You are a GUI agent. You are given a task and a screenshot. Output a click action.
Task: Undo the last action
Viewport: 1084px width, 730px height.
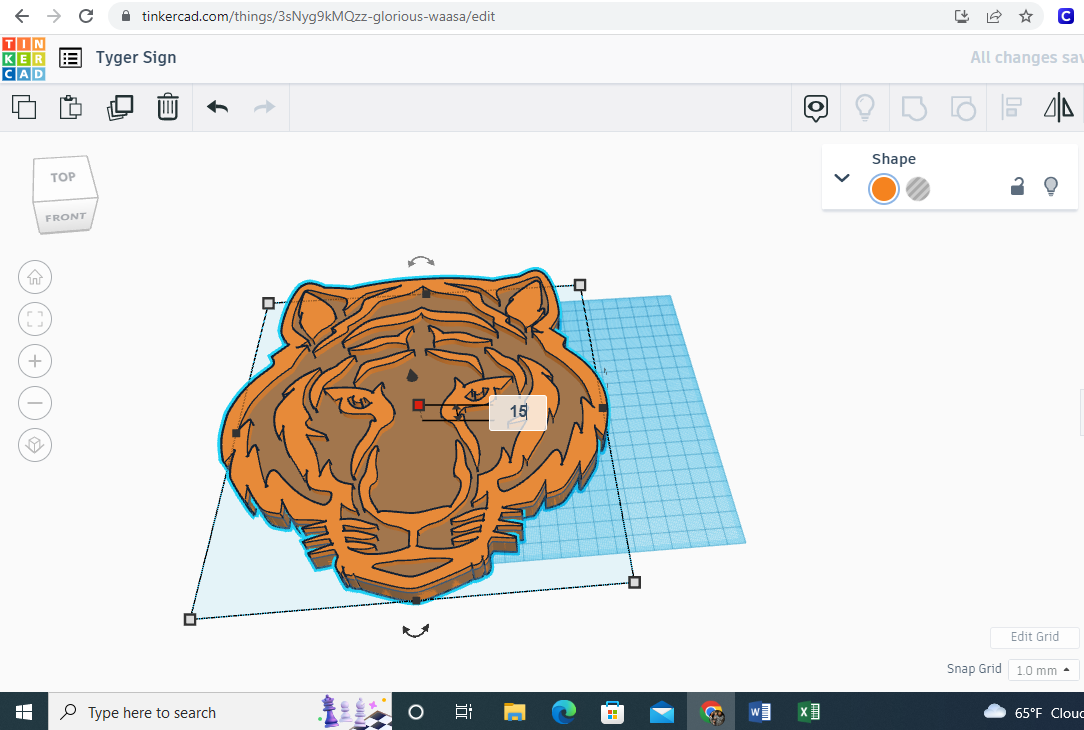[218, 107]
